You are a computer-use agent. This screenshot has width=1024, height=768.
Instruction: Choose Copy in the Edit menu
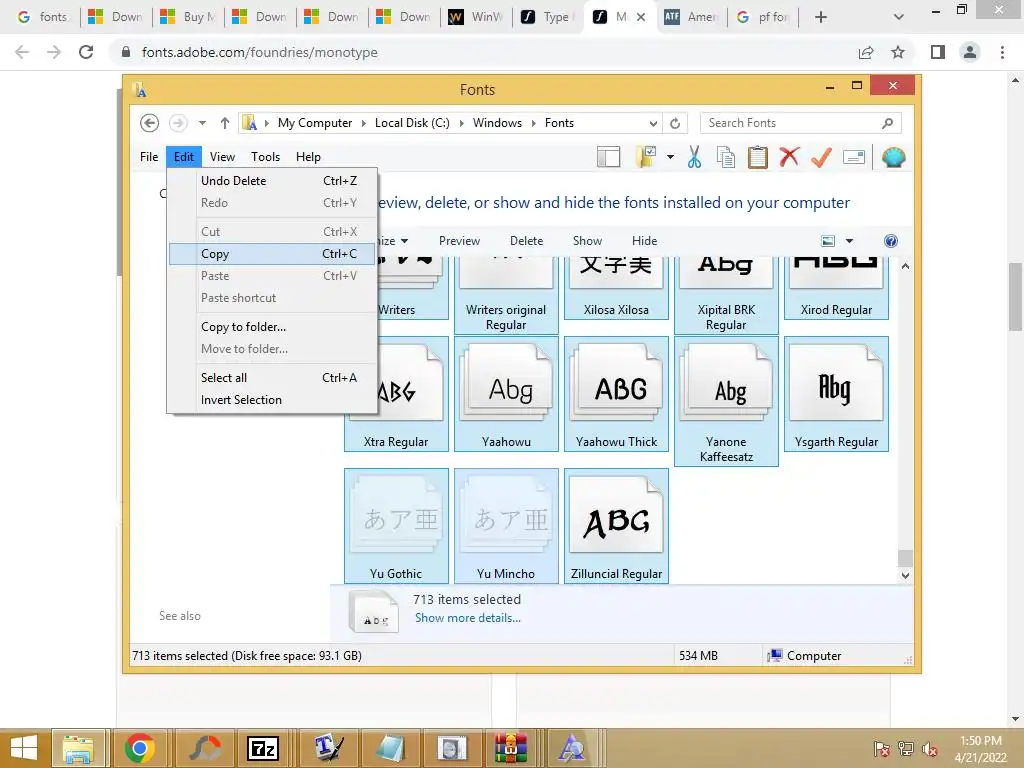272,254
